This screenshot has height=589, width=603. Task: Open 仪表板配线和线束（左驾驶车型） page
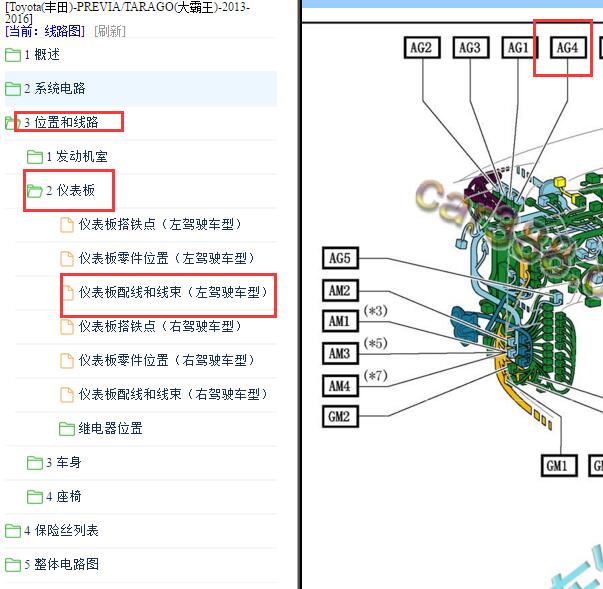click(x=174, y=293)
